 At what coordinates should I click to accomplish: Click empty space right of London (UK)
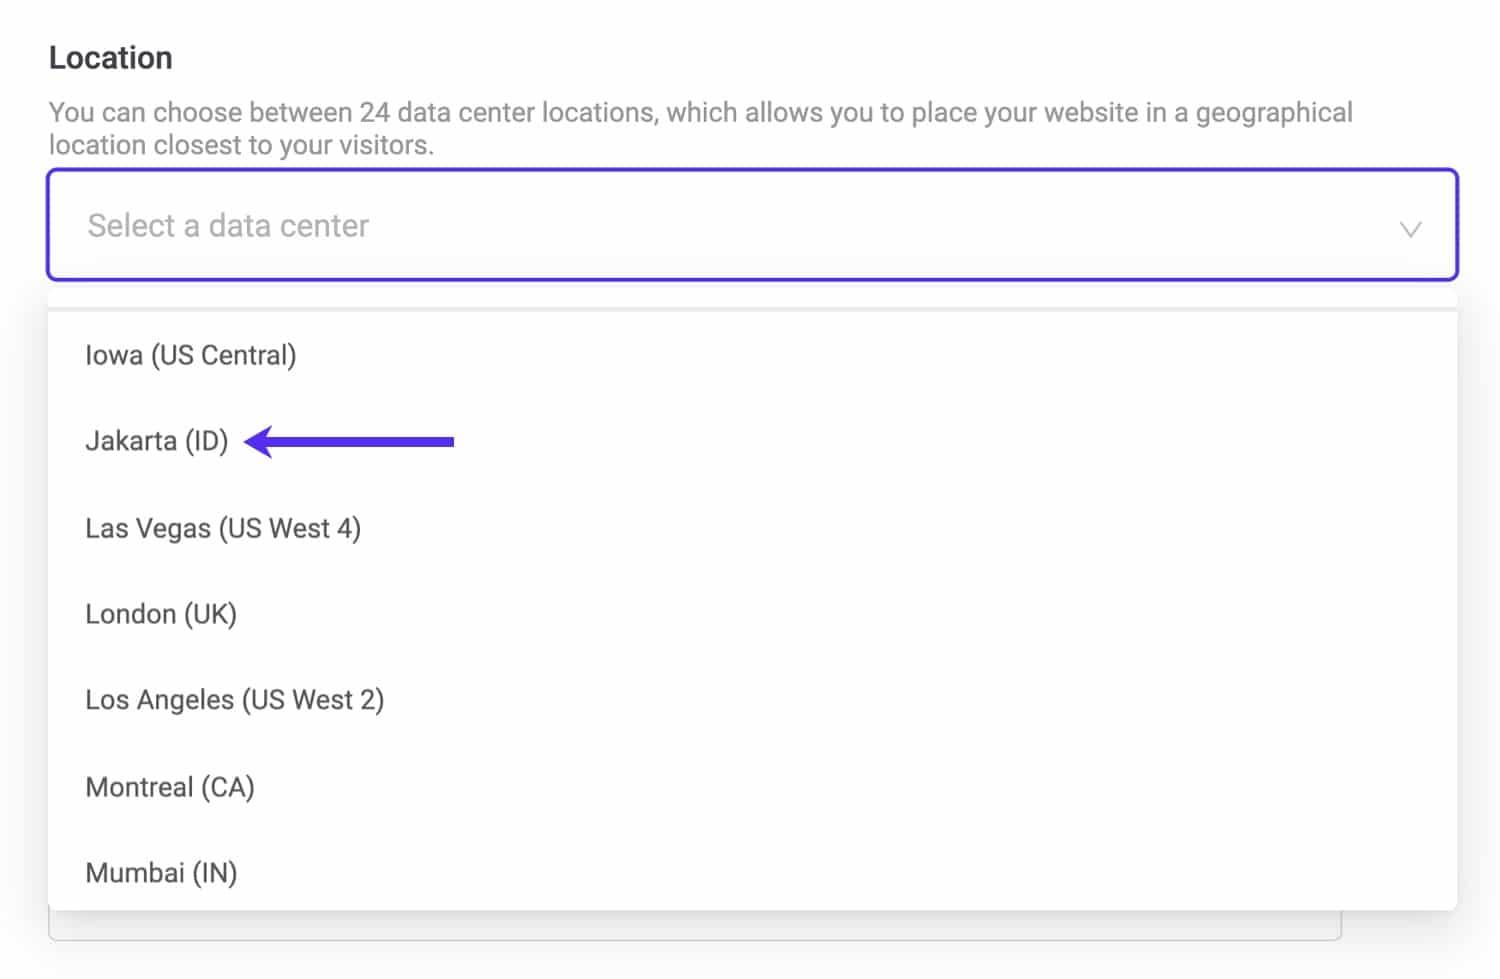pyautogui.click(x=800, y=614)
